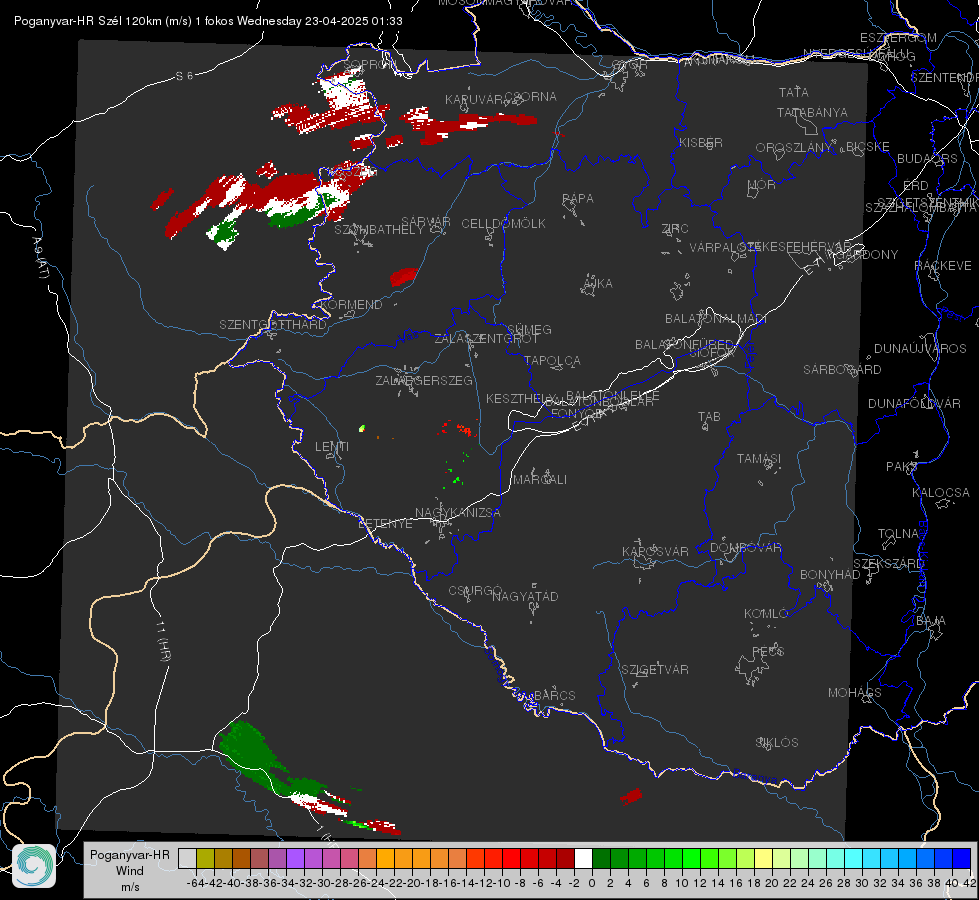
Task: Click the SZOMBATHELY city label
Action: [x=379, y=230]
